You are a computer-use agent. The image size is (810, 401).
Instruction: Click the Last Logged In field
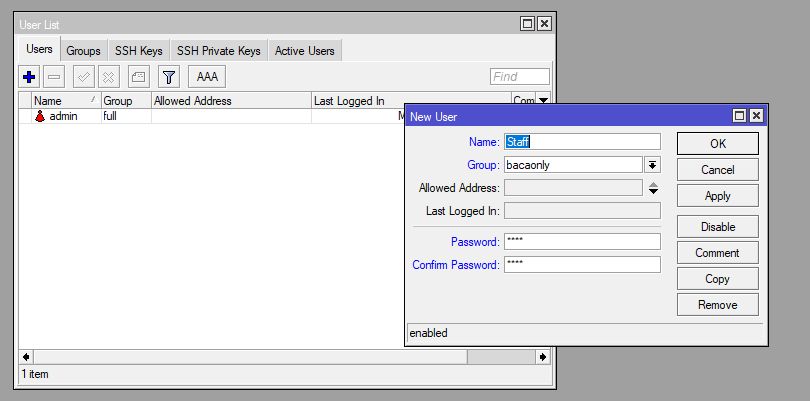582,211
